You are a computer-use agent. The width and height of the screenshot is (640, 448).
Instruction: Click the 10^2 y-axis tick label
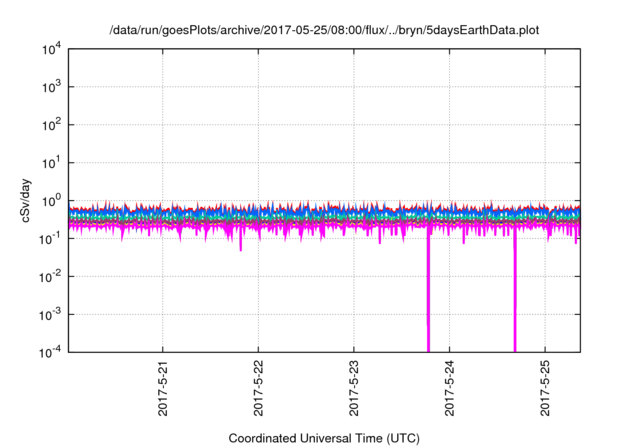51,125
